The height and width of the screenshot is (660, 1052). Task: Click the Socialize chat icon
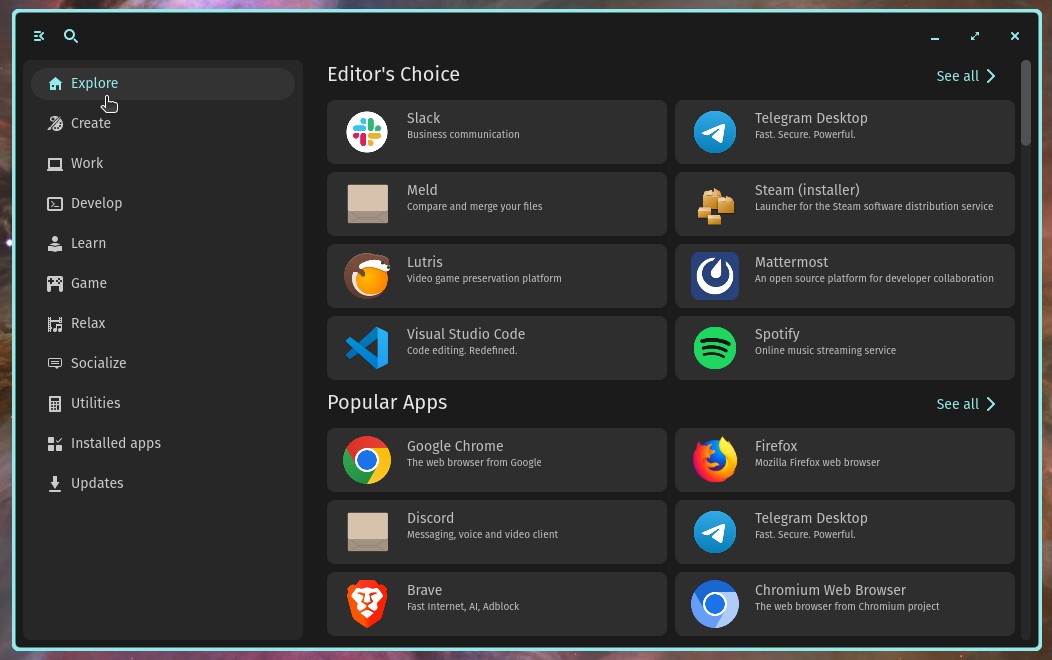pyautogui.click(x=55, y=364)
